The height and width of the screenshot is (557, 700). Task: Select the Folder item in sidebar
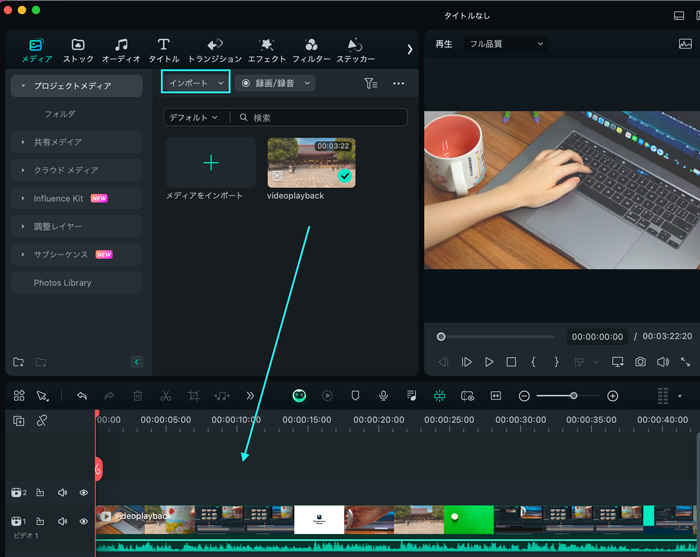point(60,114)
